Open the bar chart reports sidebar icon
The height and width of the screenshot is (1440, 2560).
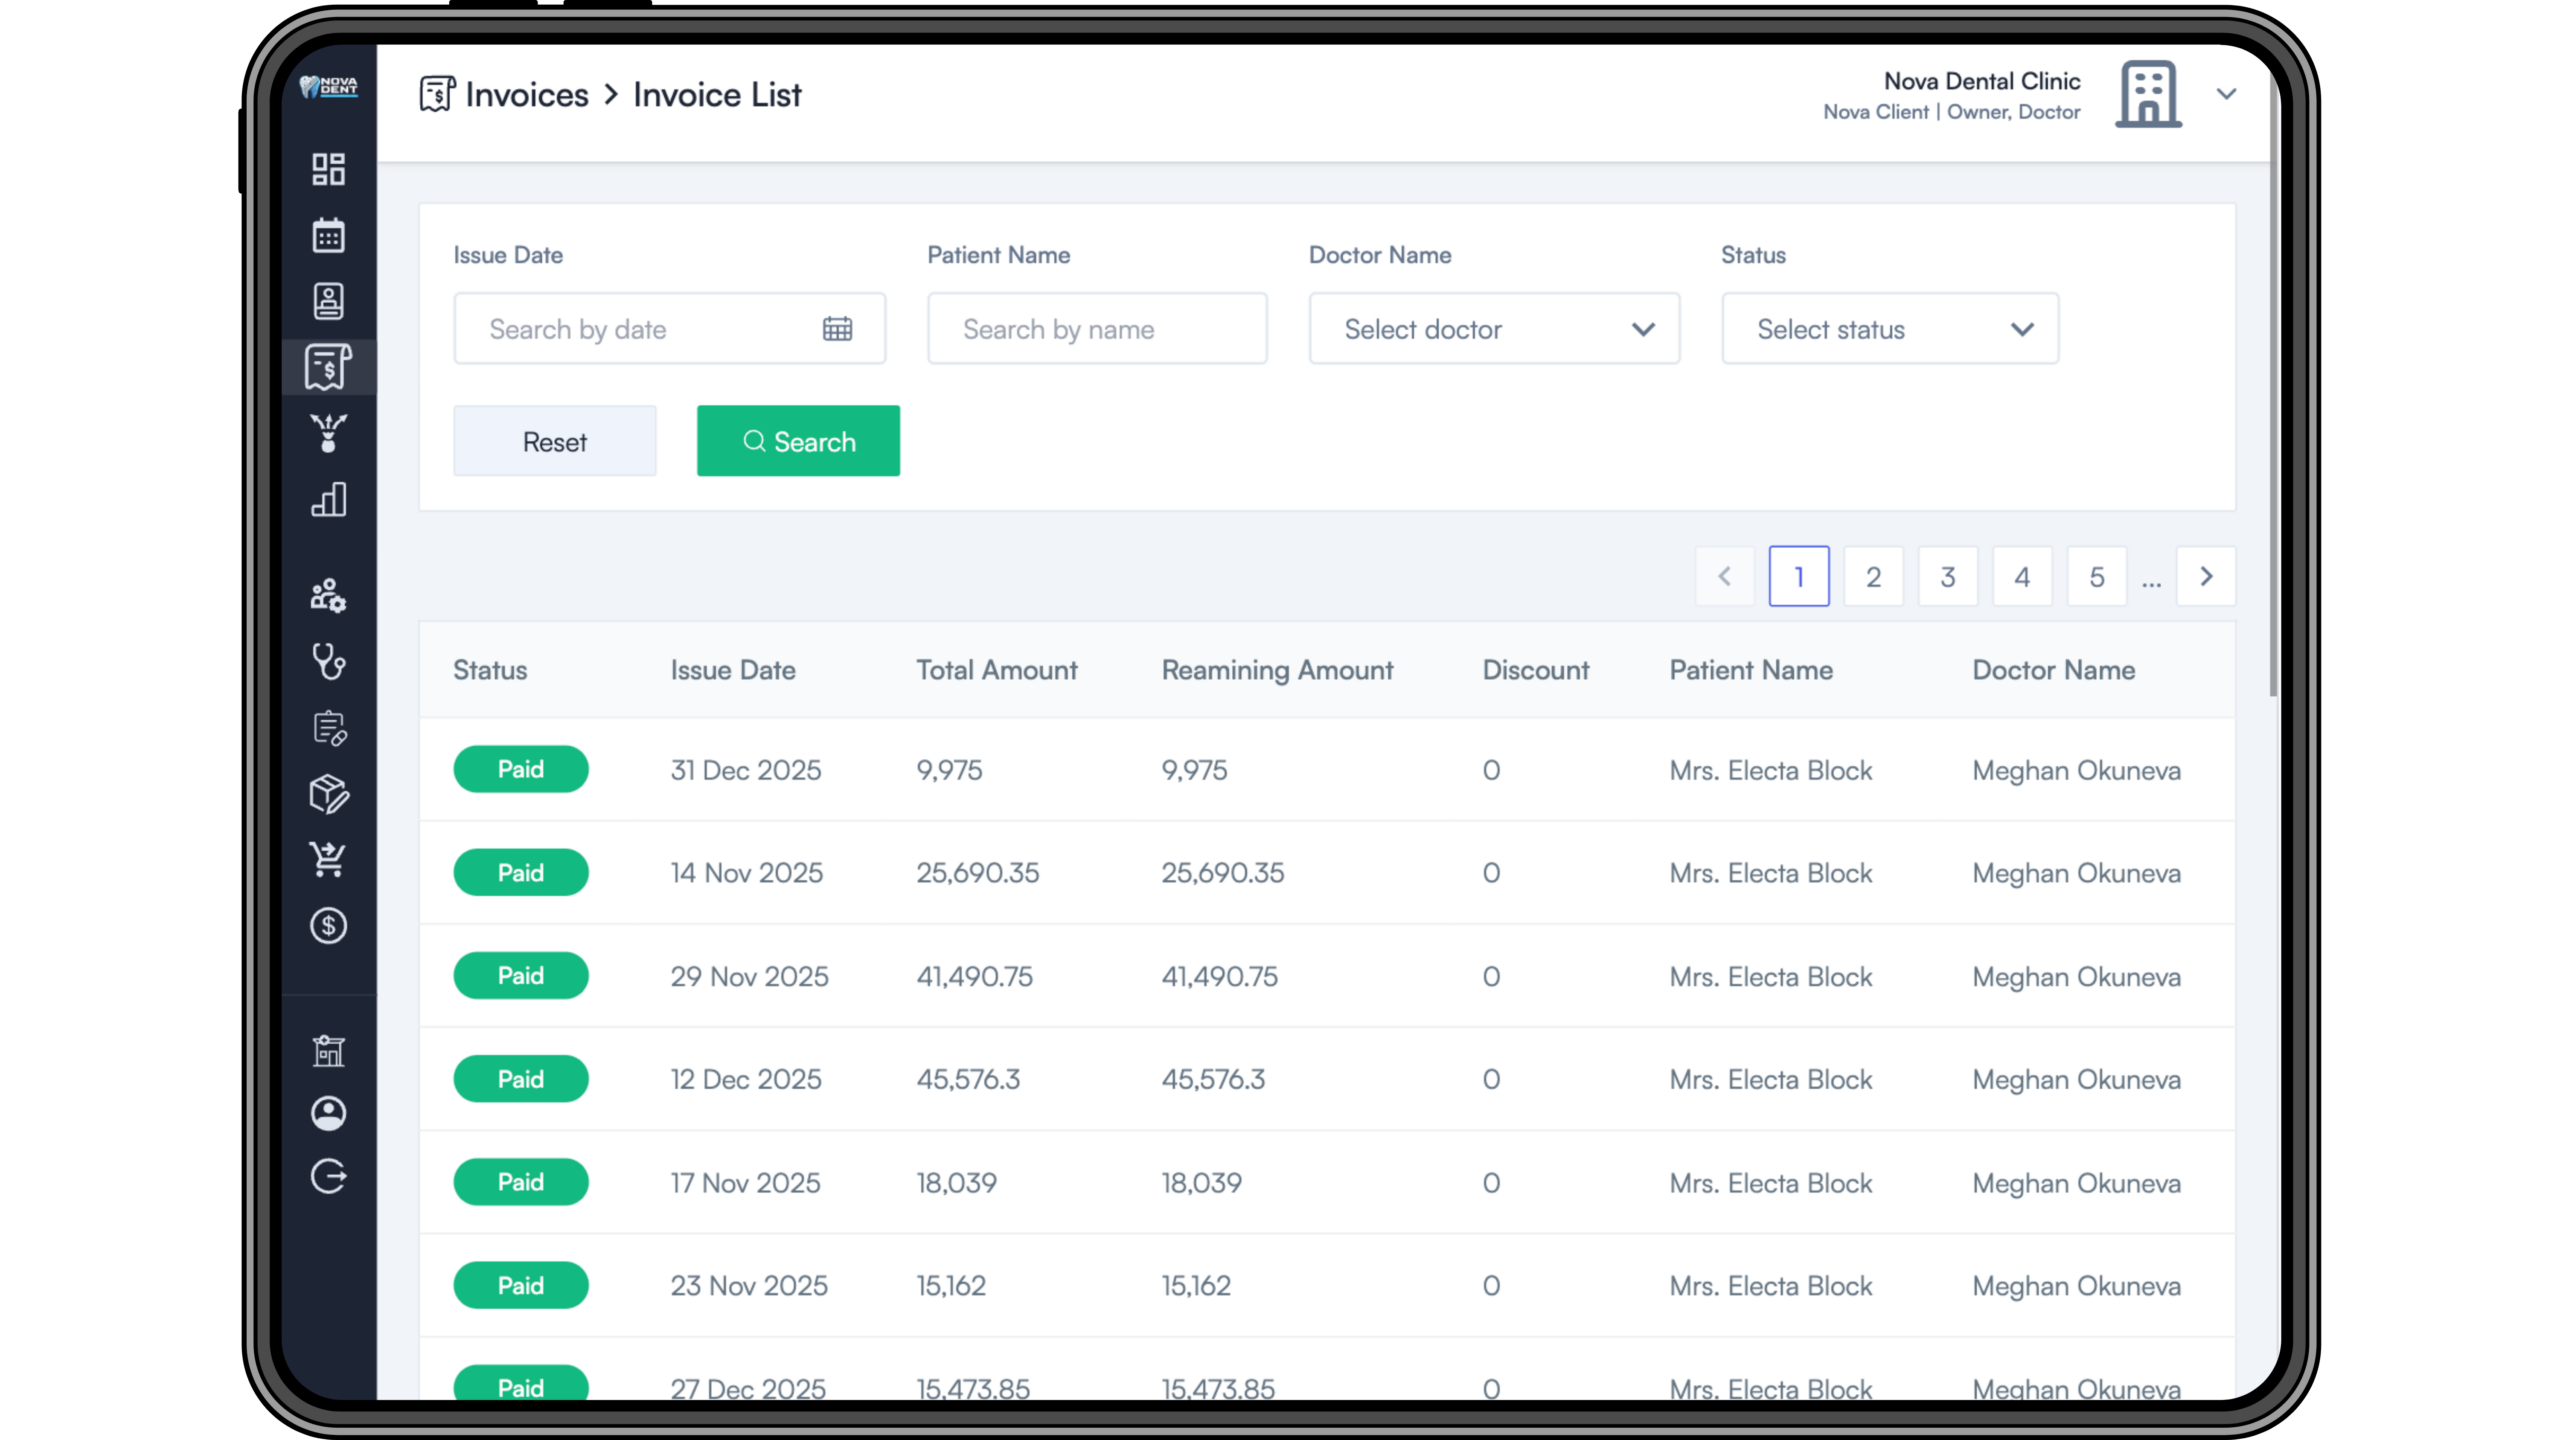coord(328,499)
